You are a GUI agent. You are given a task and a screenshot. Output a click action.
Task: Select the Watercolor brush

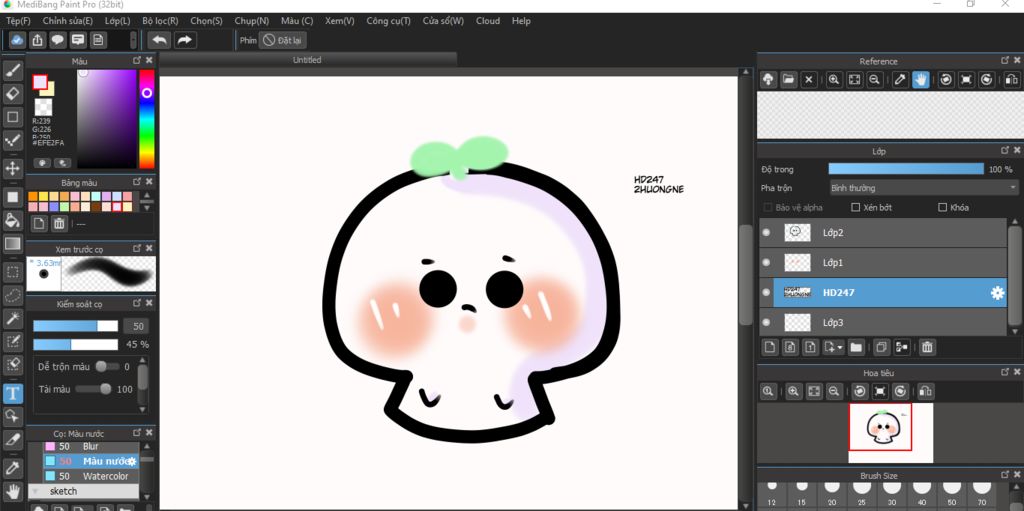click(x=91, y=476)
